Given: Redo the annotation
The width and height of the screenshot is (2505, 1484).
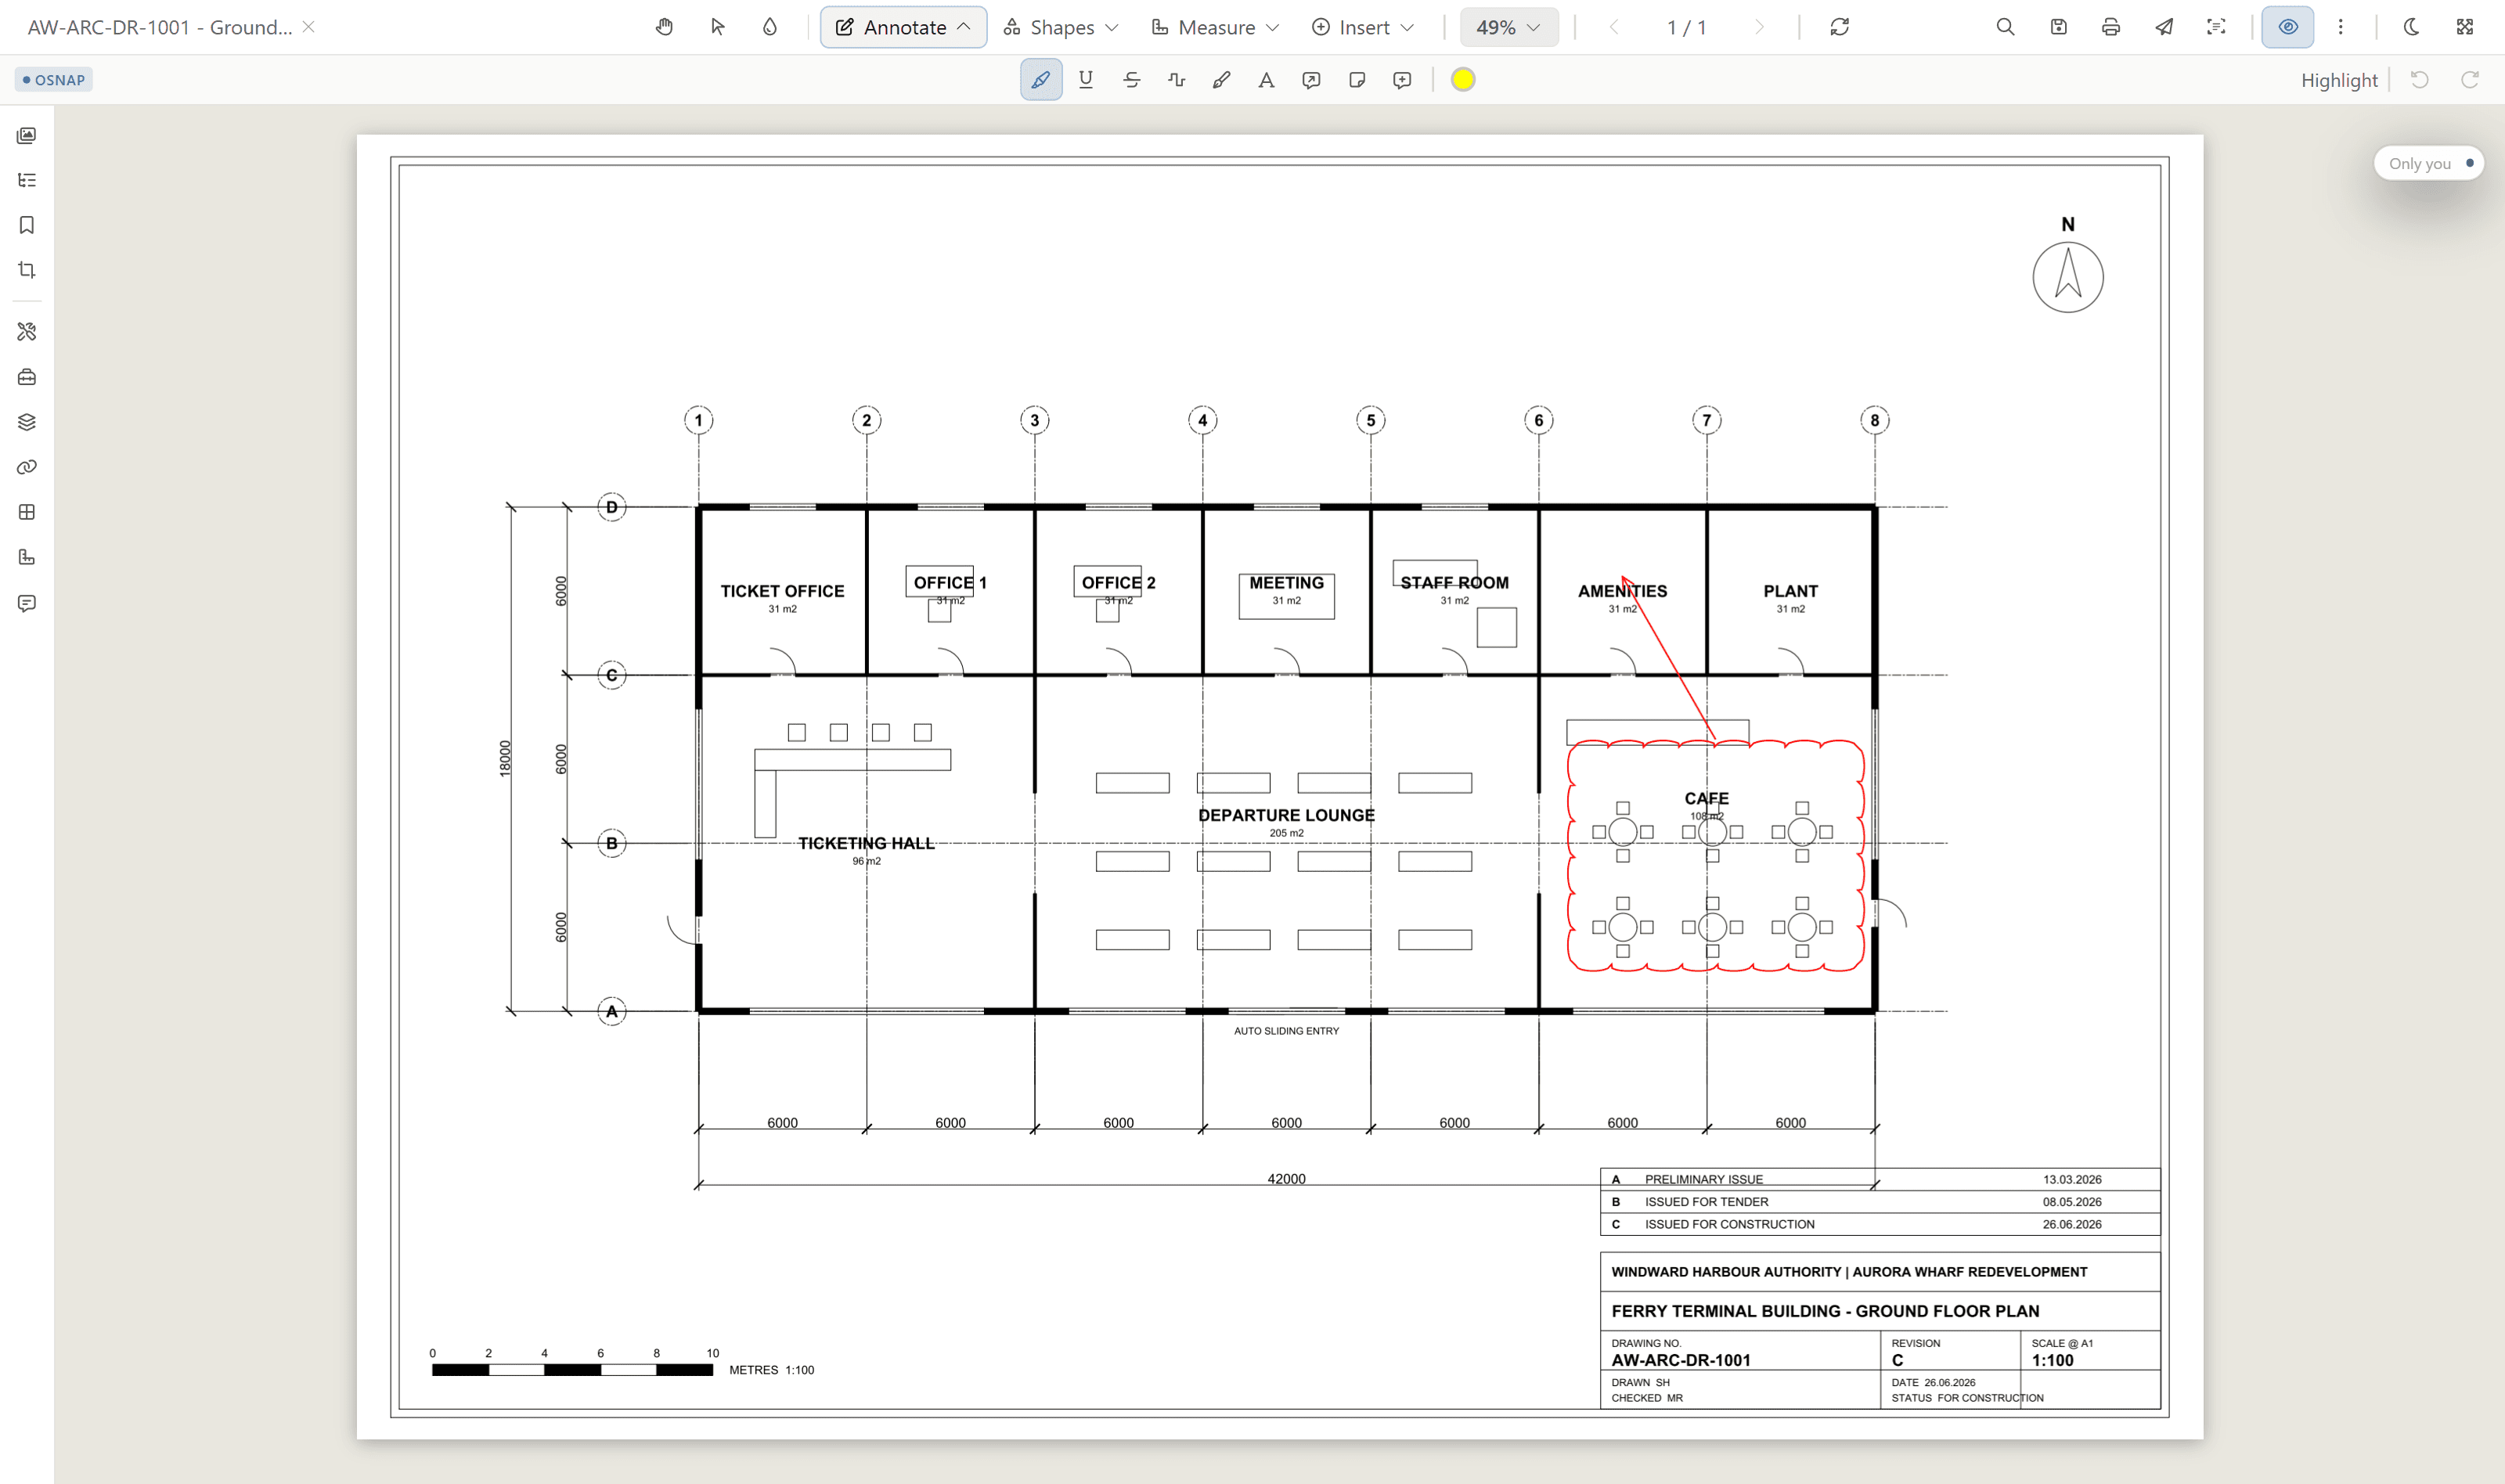Looking at the screenshot, I should (x=2469, y=80).
